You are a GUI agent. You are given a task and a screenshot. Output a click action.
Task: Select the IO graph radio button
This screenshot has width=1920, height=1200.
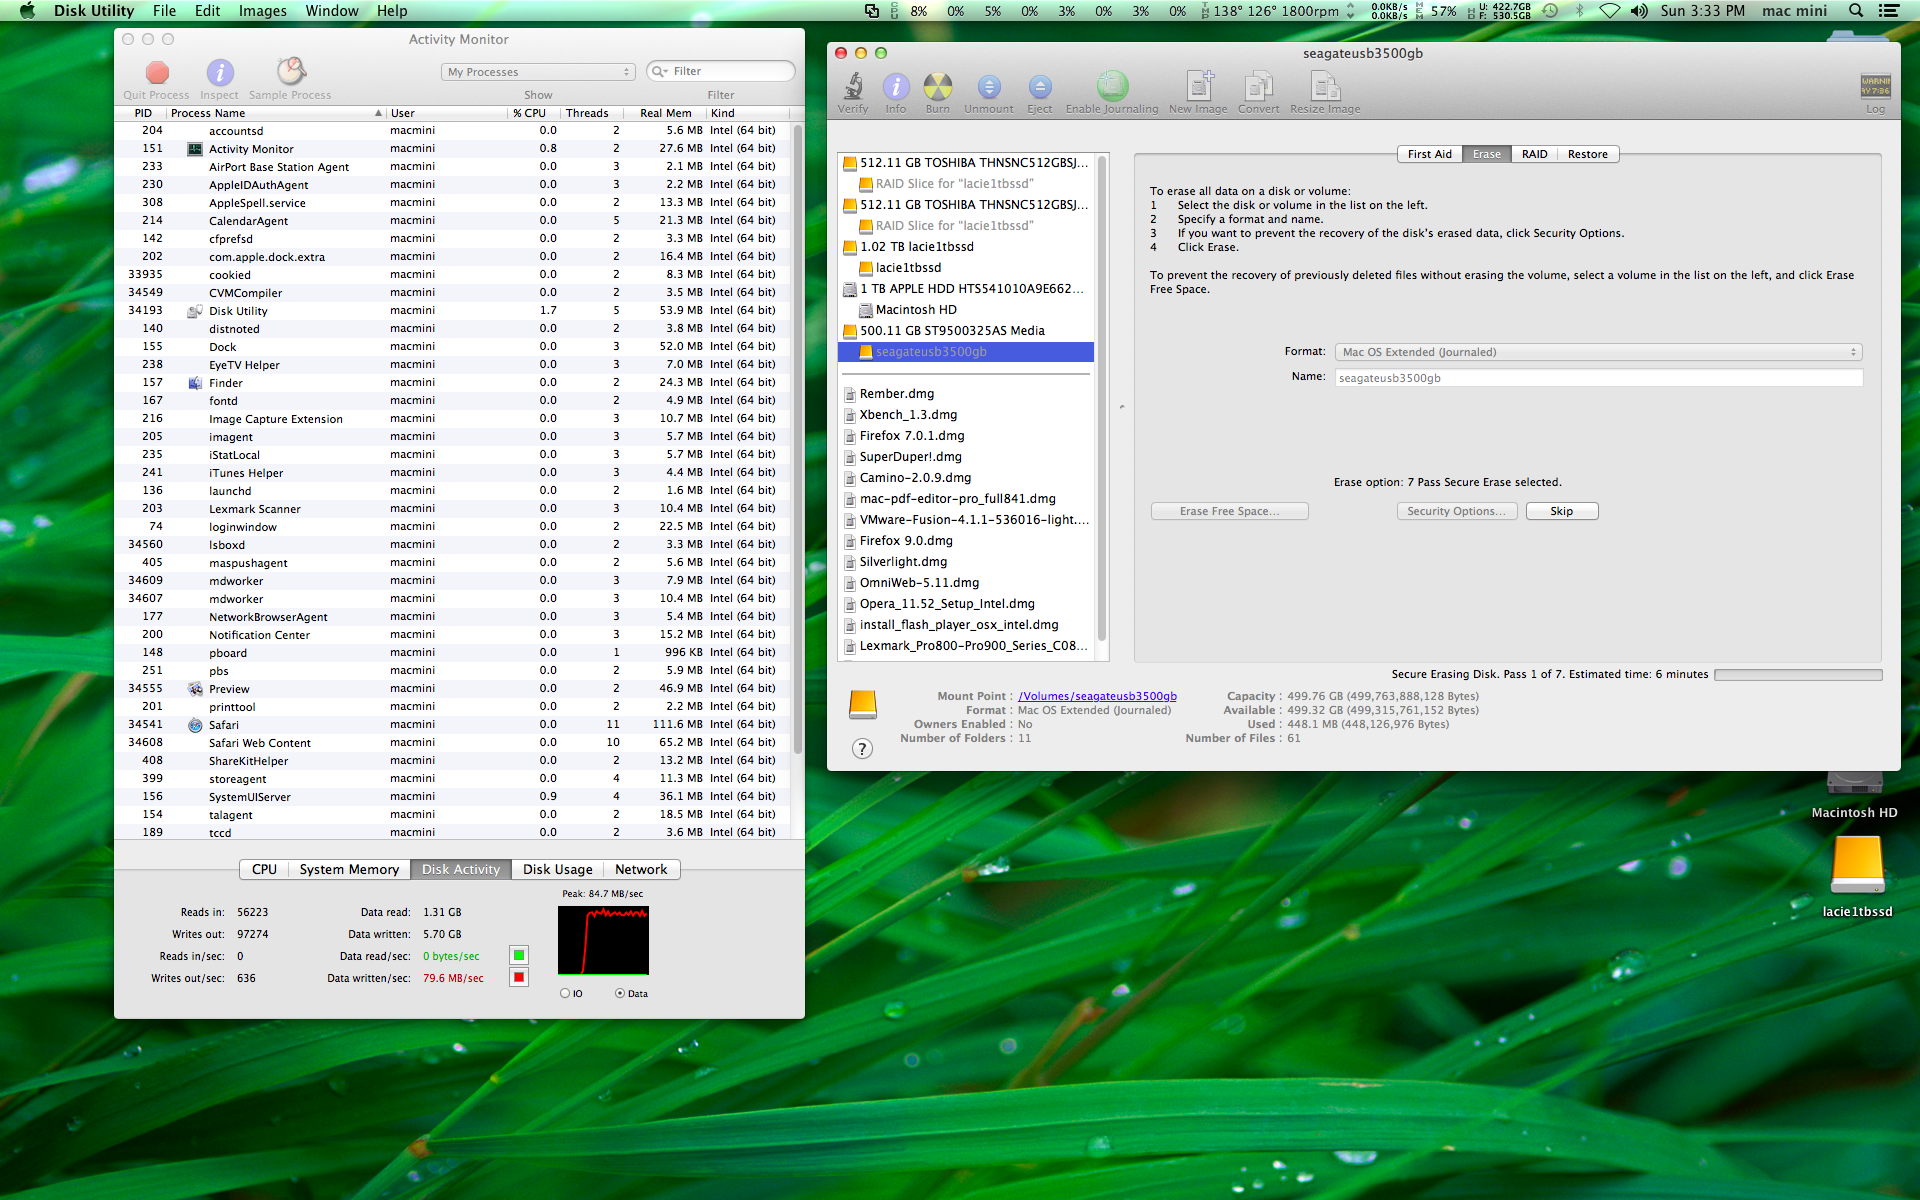point(565,993)
